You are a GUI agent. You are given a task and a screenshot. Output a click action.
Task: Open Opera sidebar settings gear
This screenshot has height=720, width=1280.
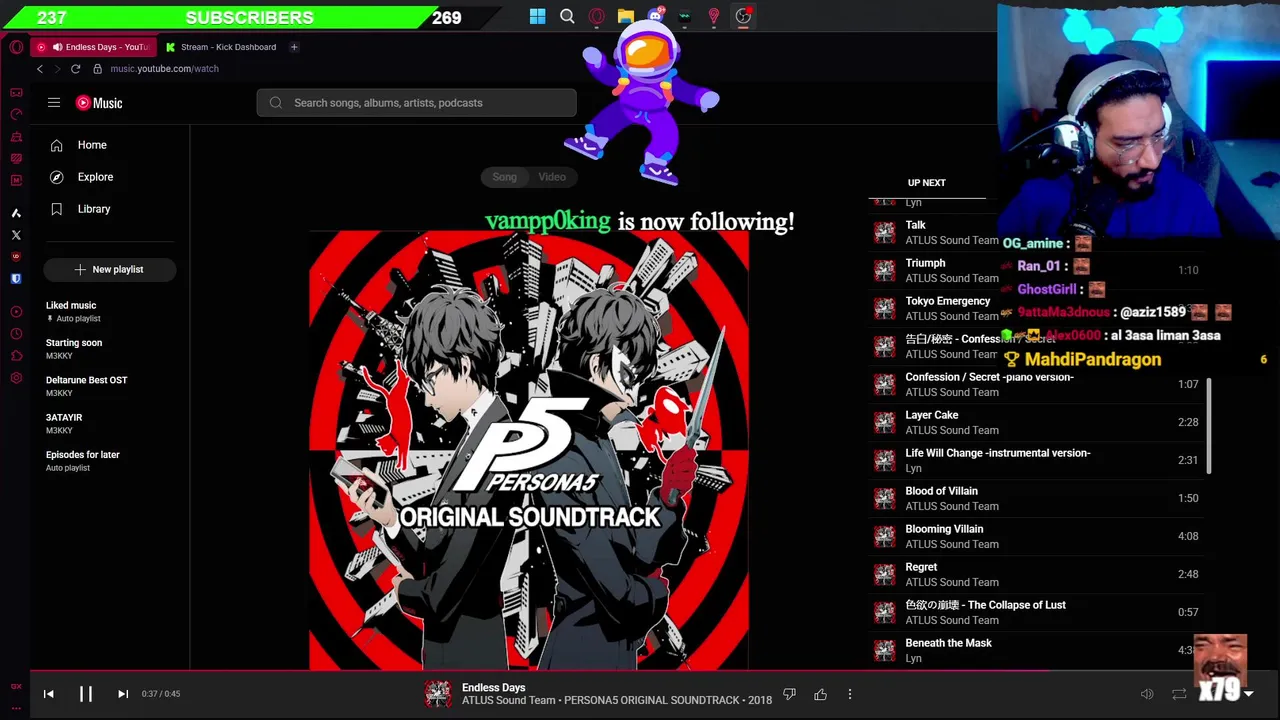click(16, 378)
